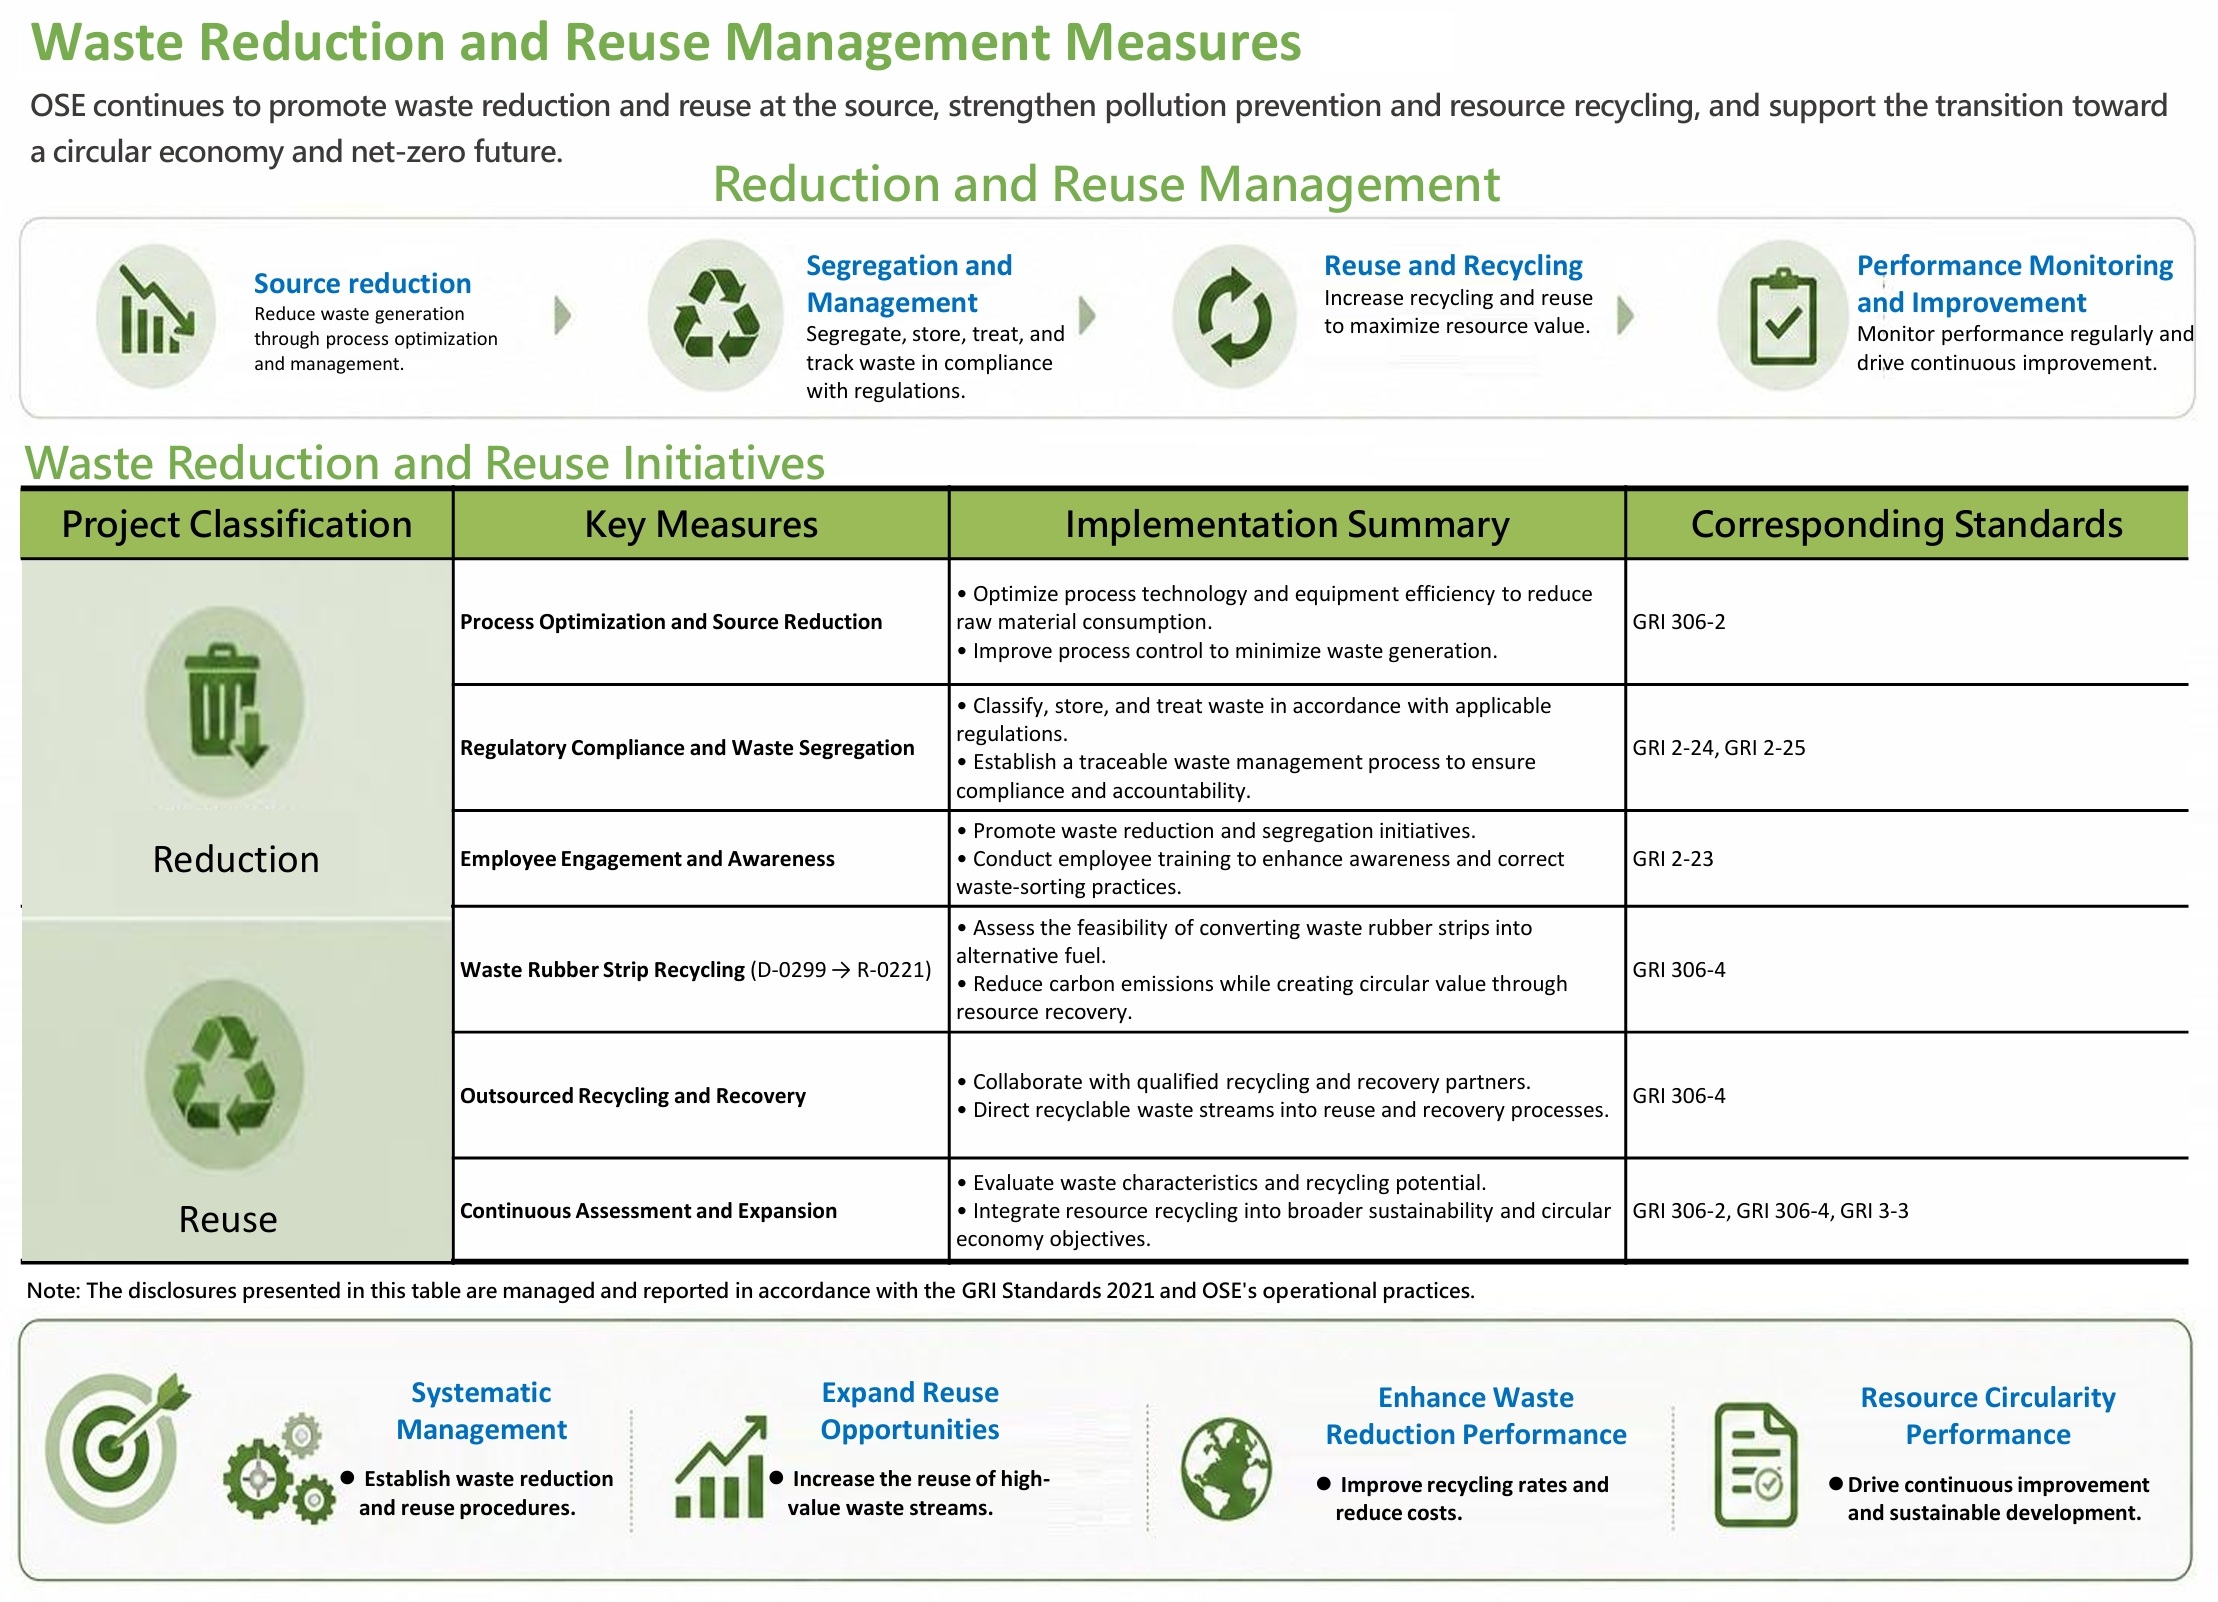The height and width of the screenshot is (1602, 2218).
Task: Click the Systematic Management heading
Action: (x=481, y=1411)
